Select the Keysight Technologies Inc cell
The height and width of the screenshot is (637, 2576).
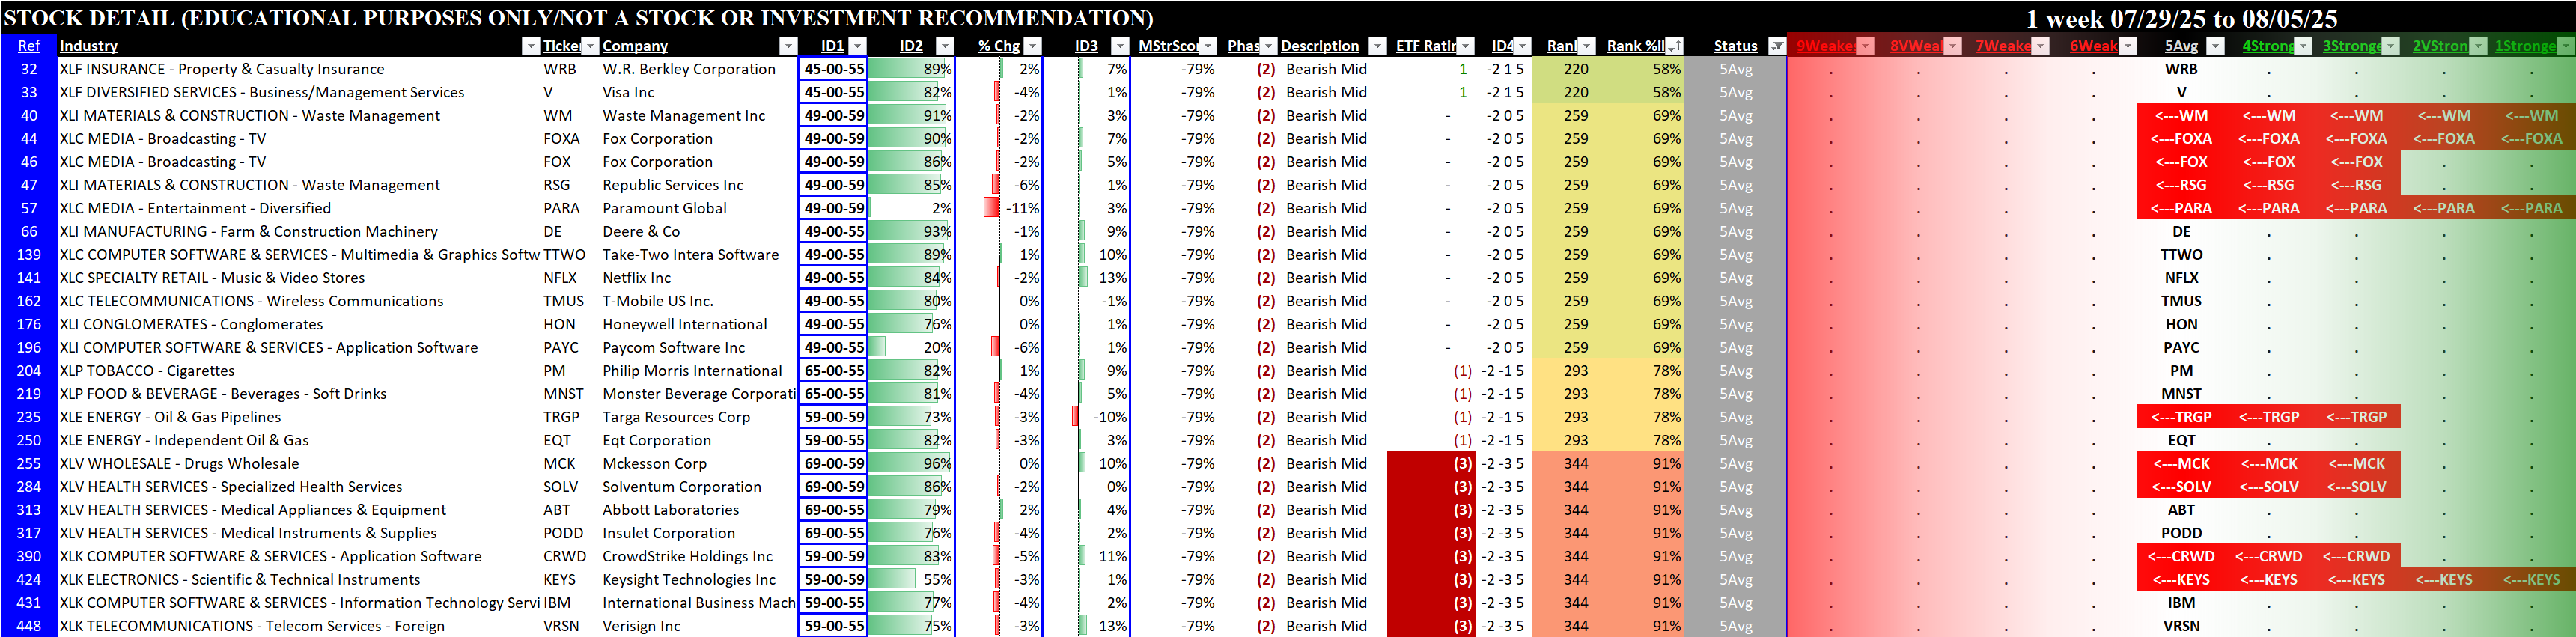point(699,580)
